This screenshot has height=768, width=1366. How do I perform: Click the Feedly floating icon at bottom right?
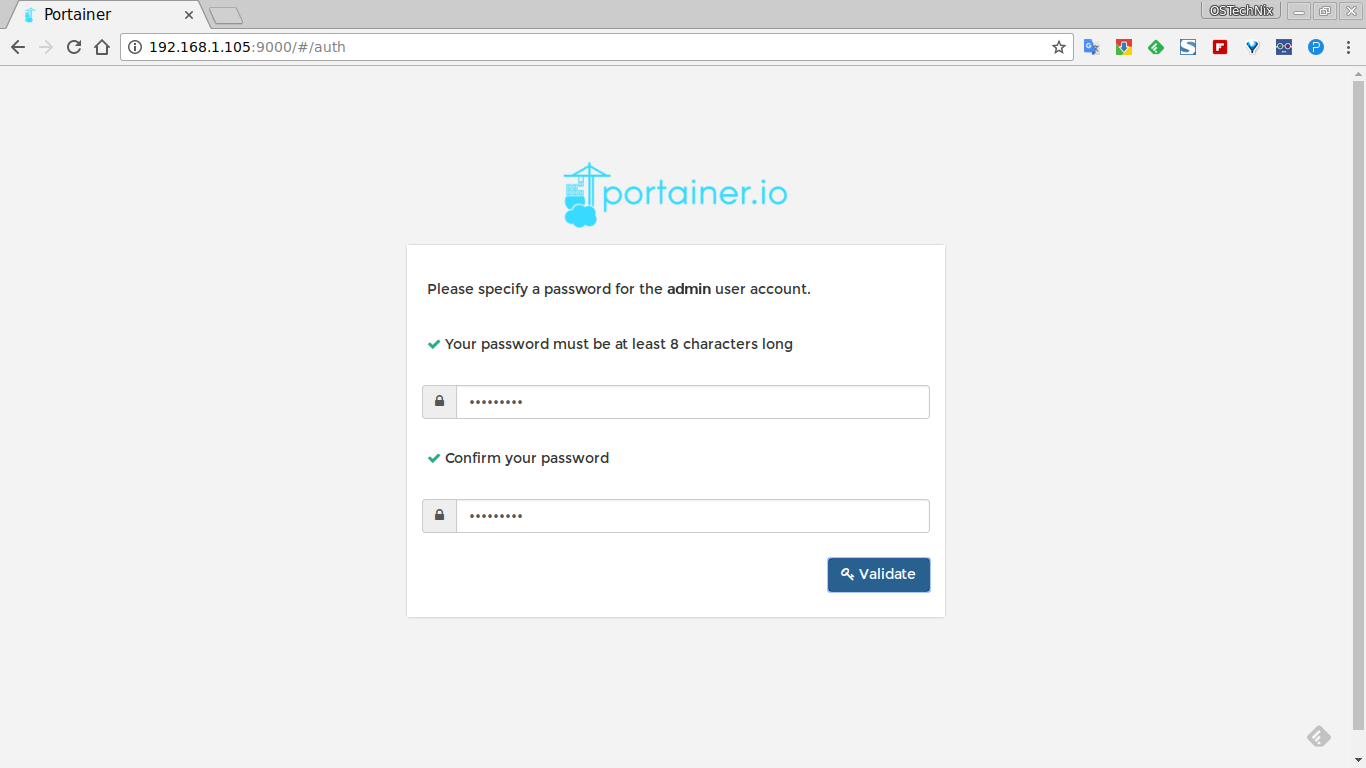1319,737
